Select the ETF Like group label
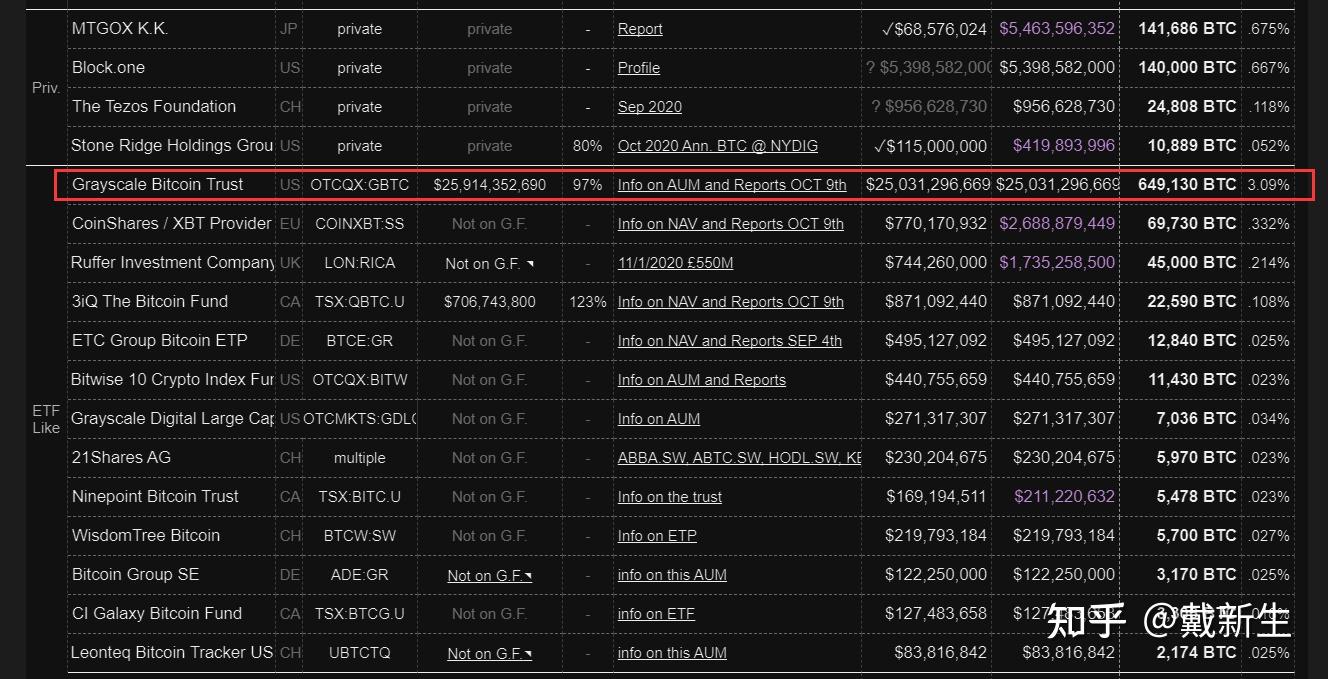The image size is (1328, 679). [45, 419]
